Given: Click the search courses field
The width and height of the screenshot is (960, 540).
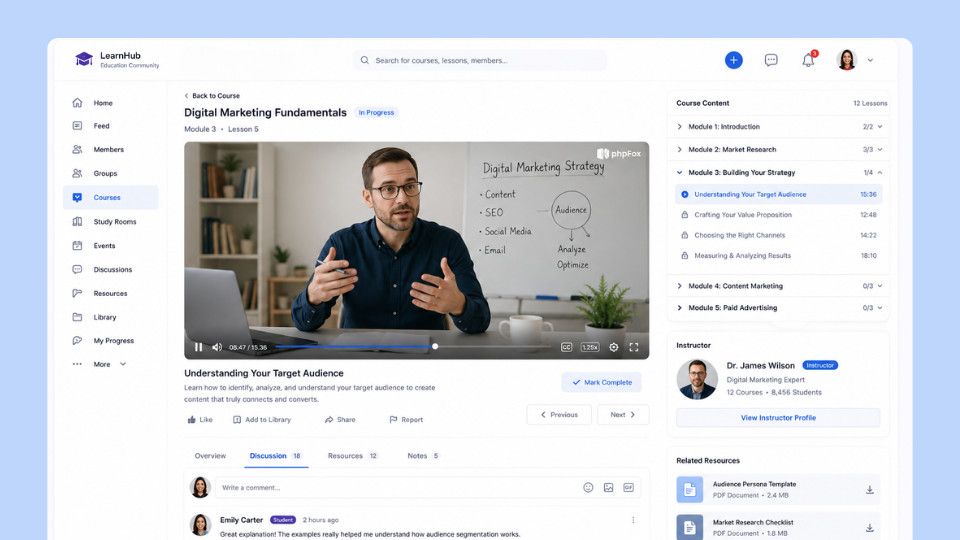Looking at the screenshot, I should tap(479, 60).
